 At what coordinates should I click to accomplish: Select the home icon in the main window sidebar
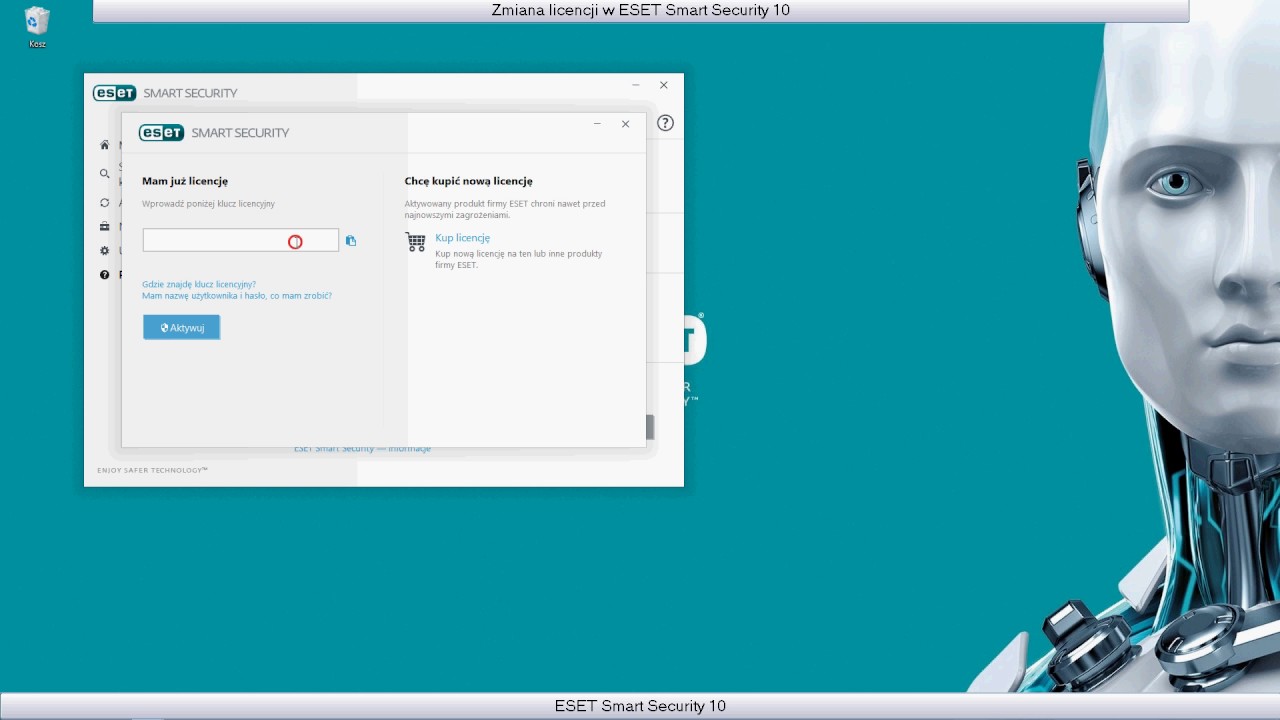[x=104, y=145]
